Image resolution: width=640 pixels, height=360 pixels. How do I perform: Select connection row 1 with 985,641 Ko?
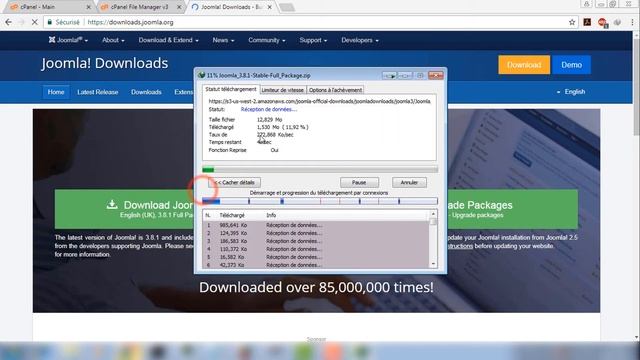316,225
